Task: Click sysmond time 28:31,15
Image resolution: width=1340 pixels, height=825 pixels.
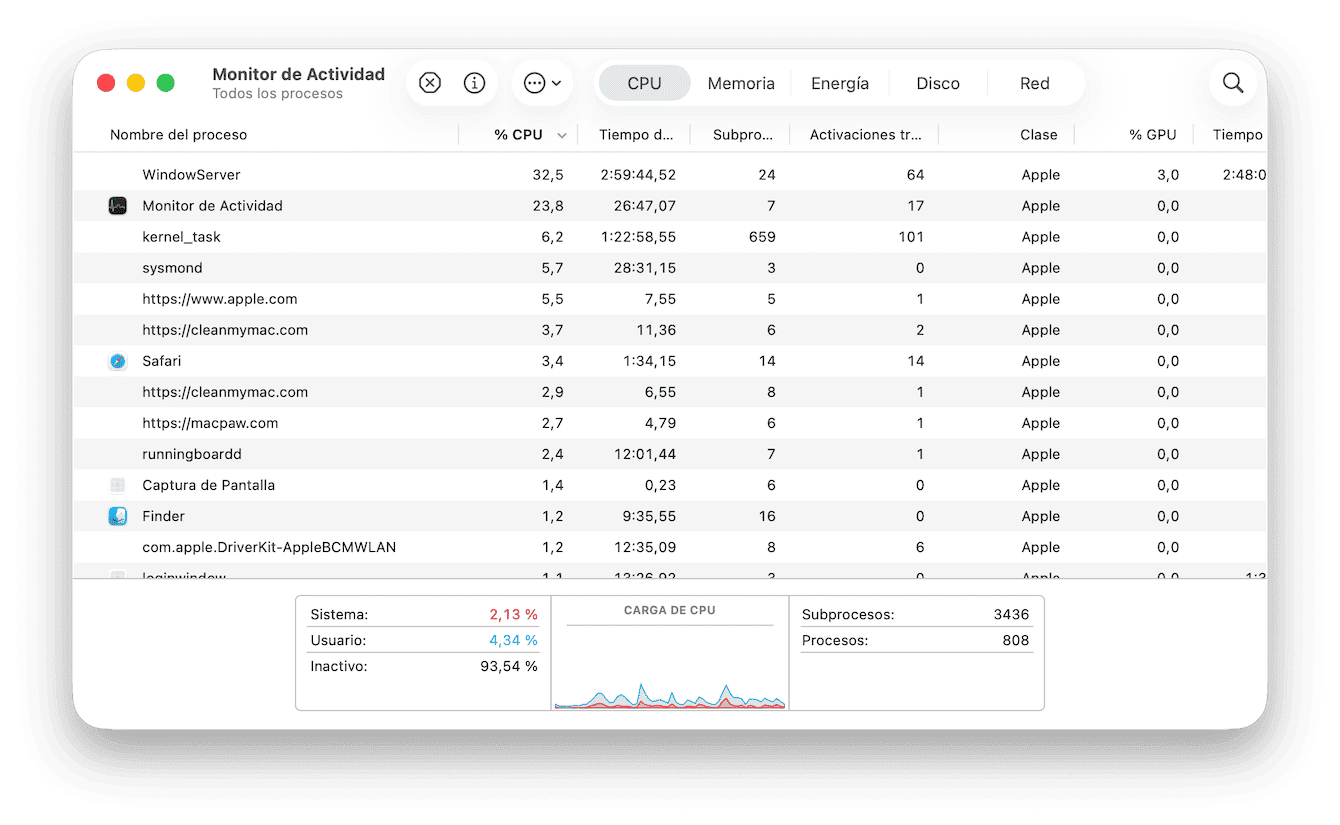Action: click(x=645, y=268)
